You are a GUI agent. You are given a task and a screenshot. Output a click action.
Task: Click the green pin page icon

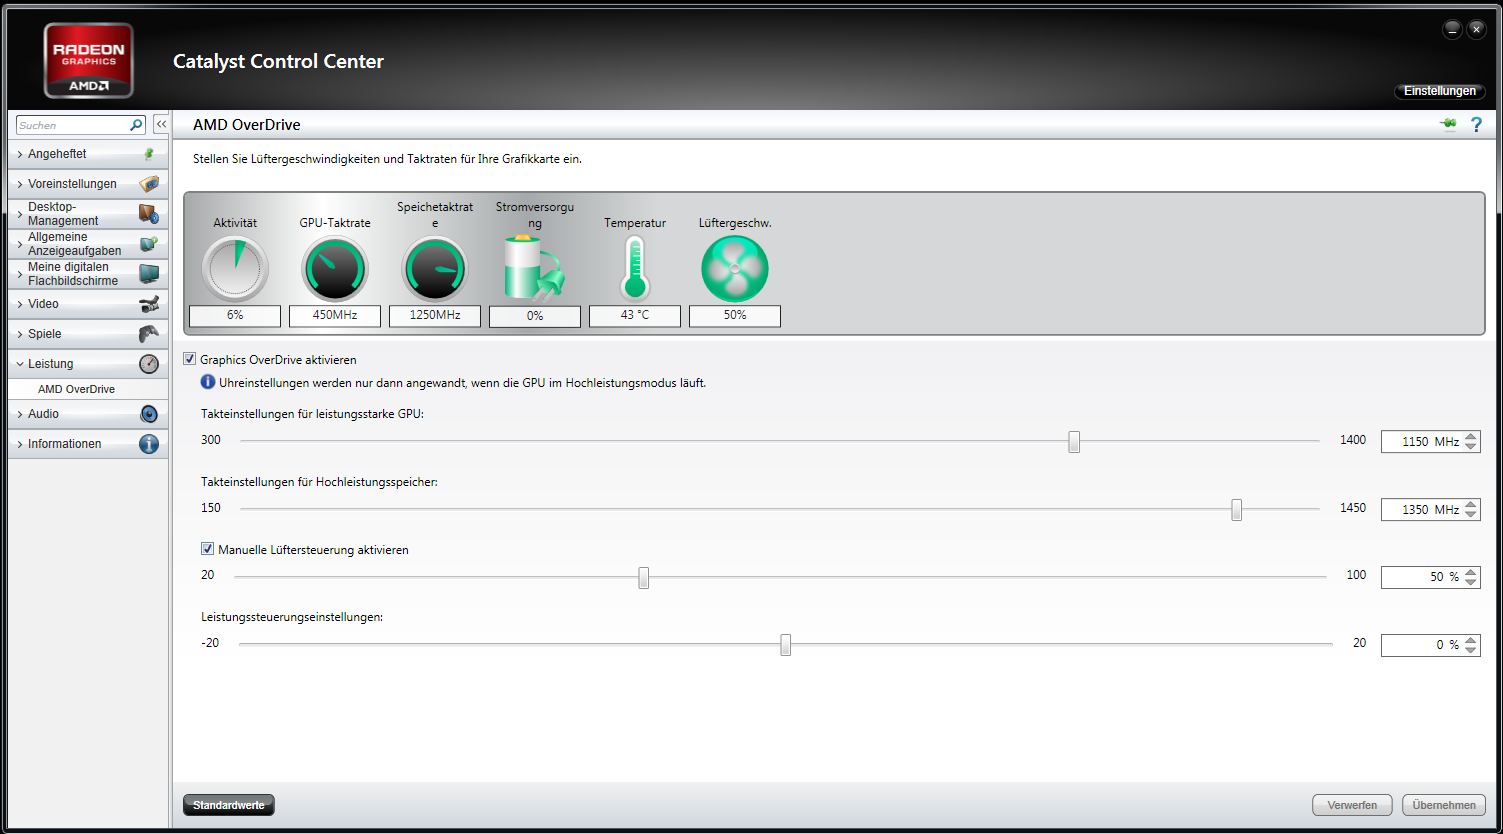[1448, 124]
